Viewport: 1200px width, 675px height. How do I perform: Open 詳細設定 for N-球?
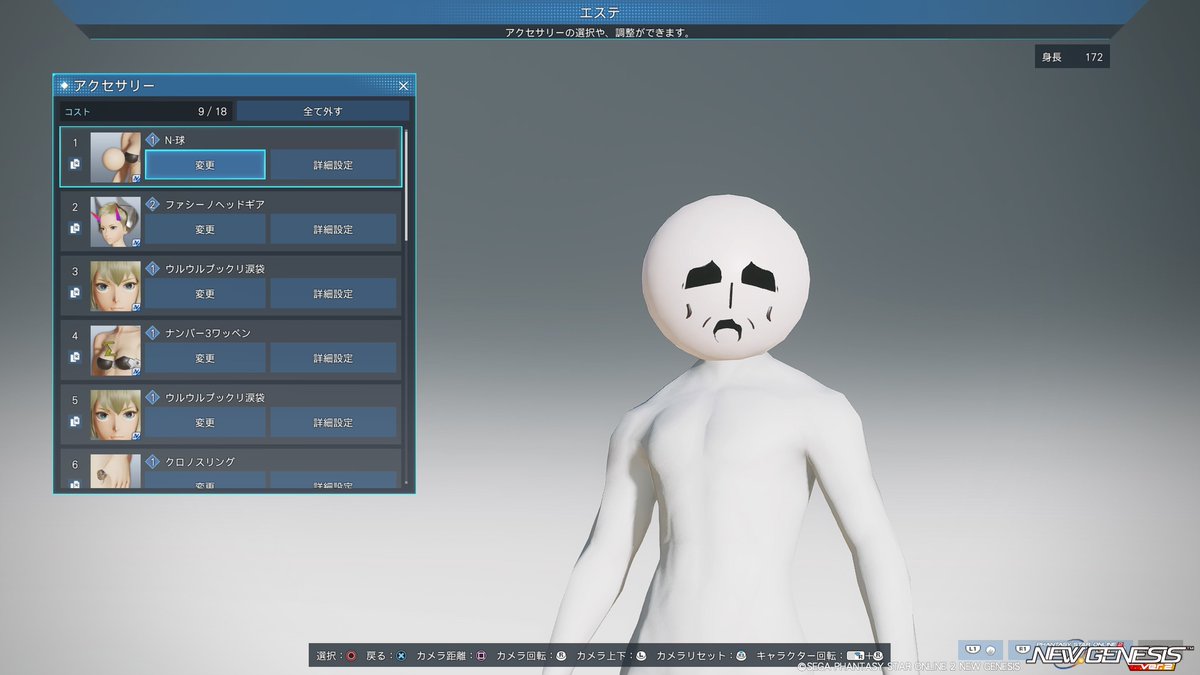click(333, 165)
